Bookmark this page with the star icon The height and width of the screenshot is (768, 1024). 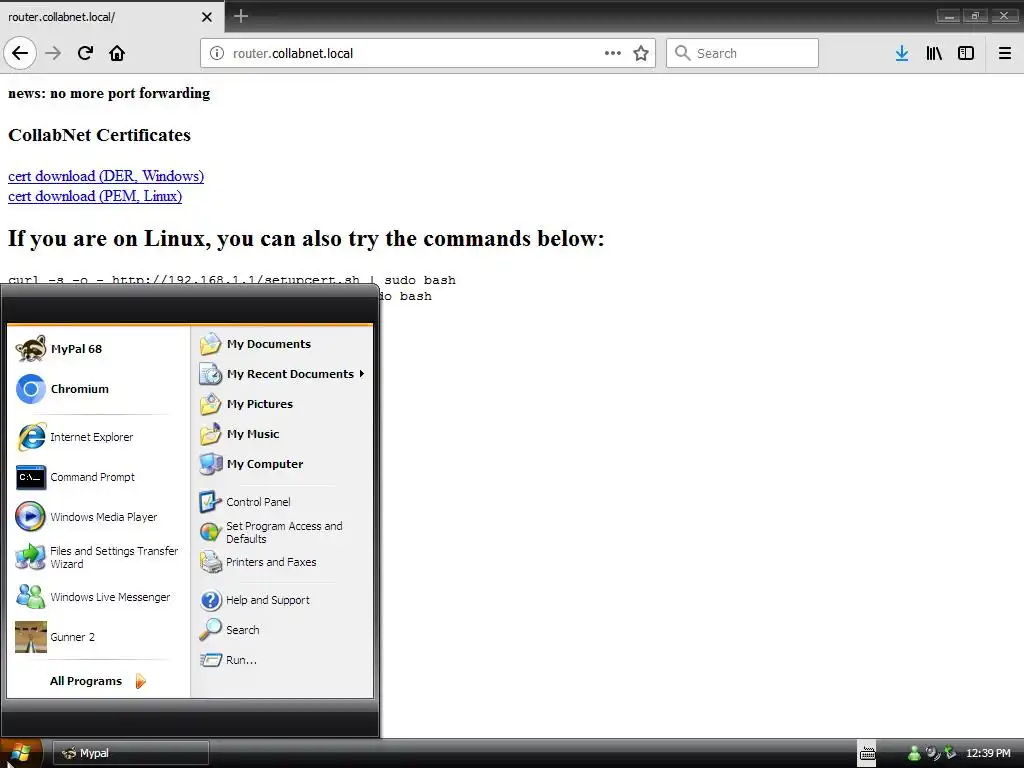coord(641,53)
